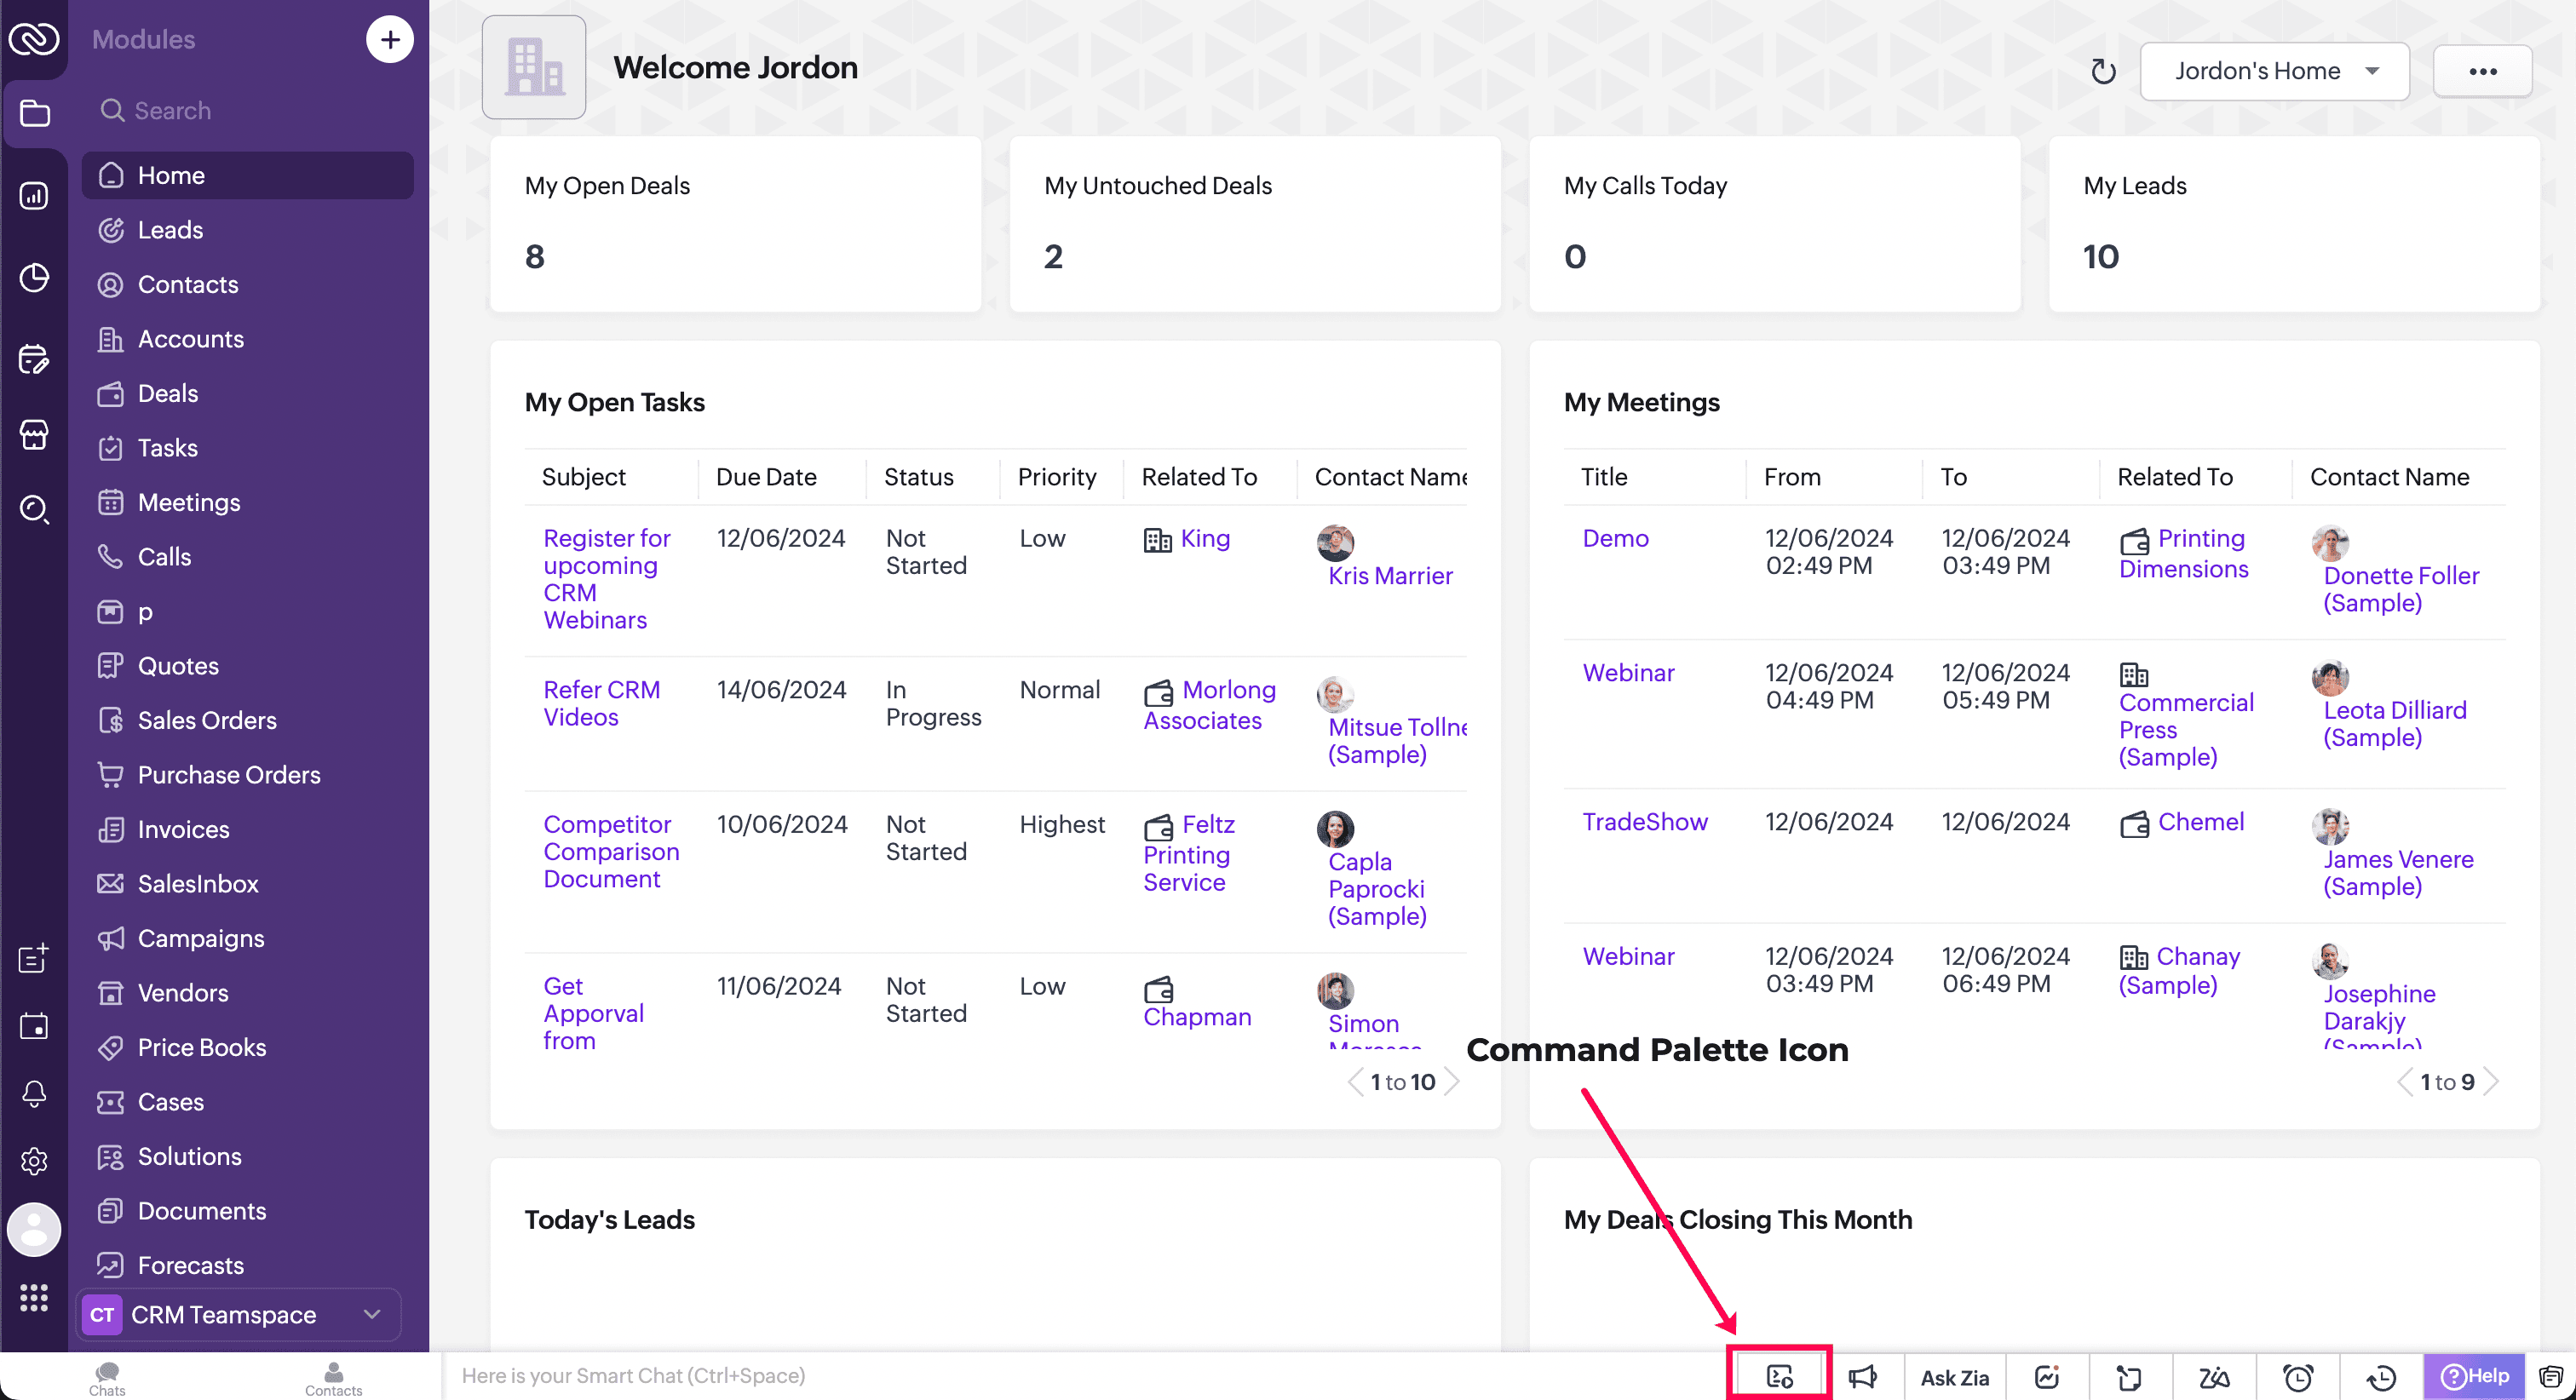Open the Command Palette icon
The height and width of the screenshot is (1400, 2576).
[x=1779, y=1376]
